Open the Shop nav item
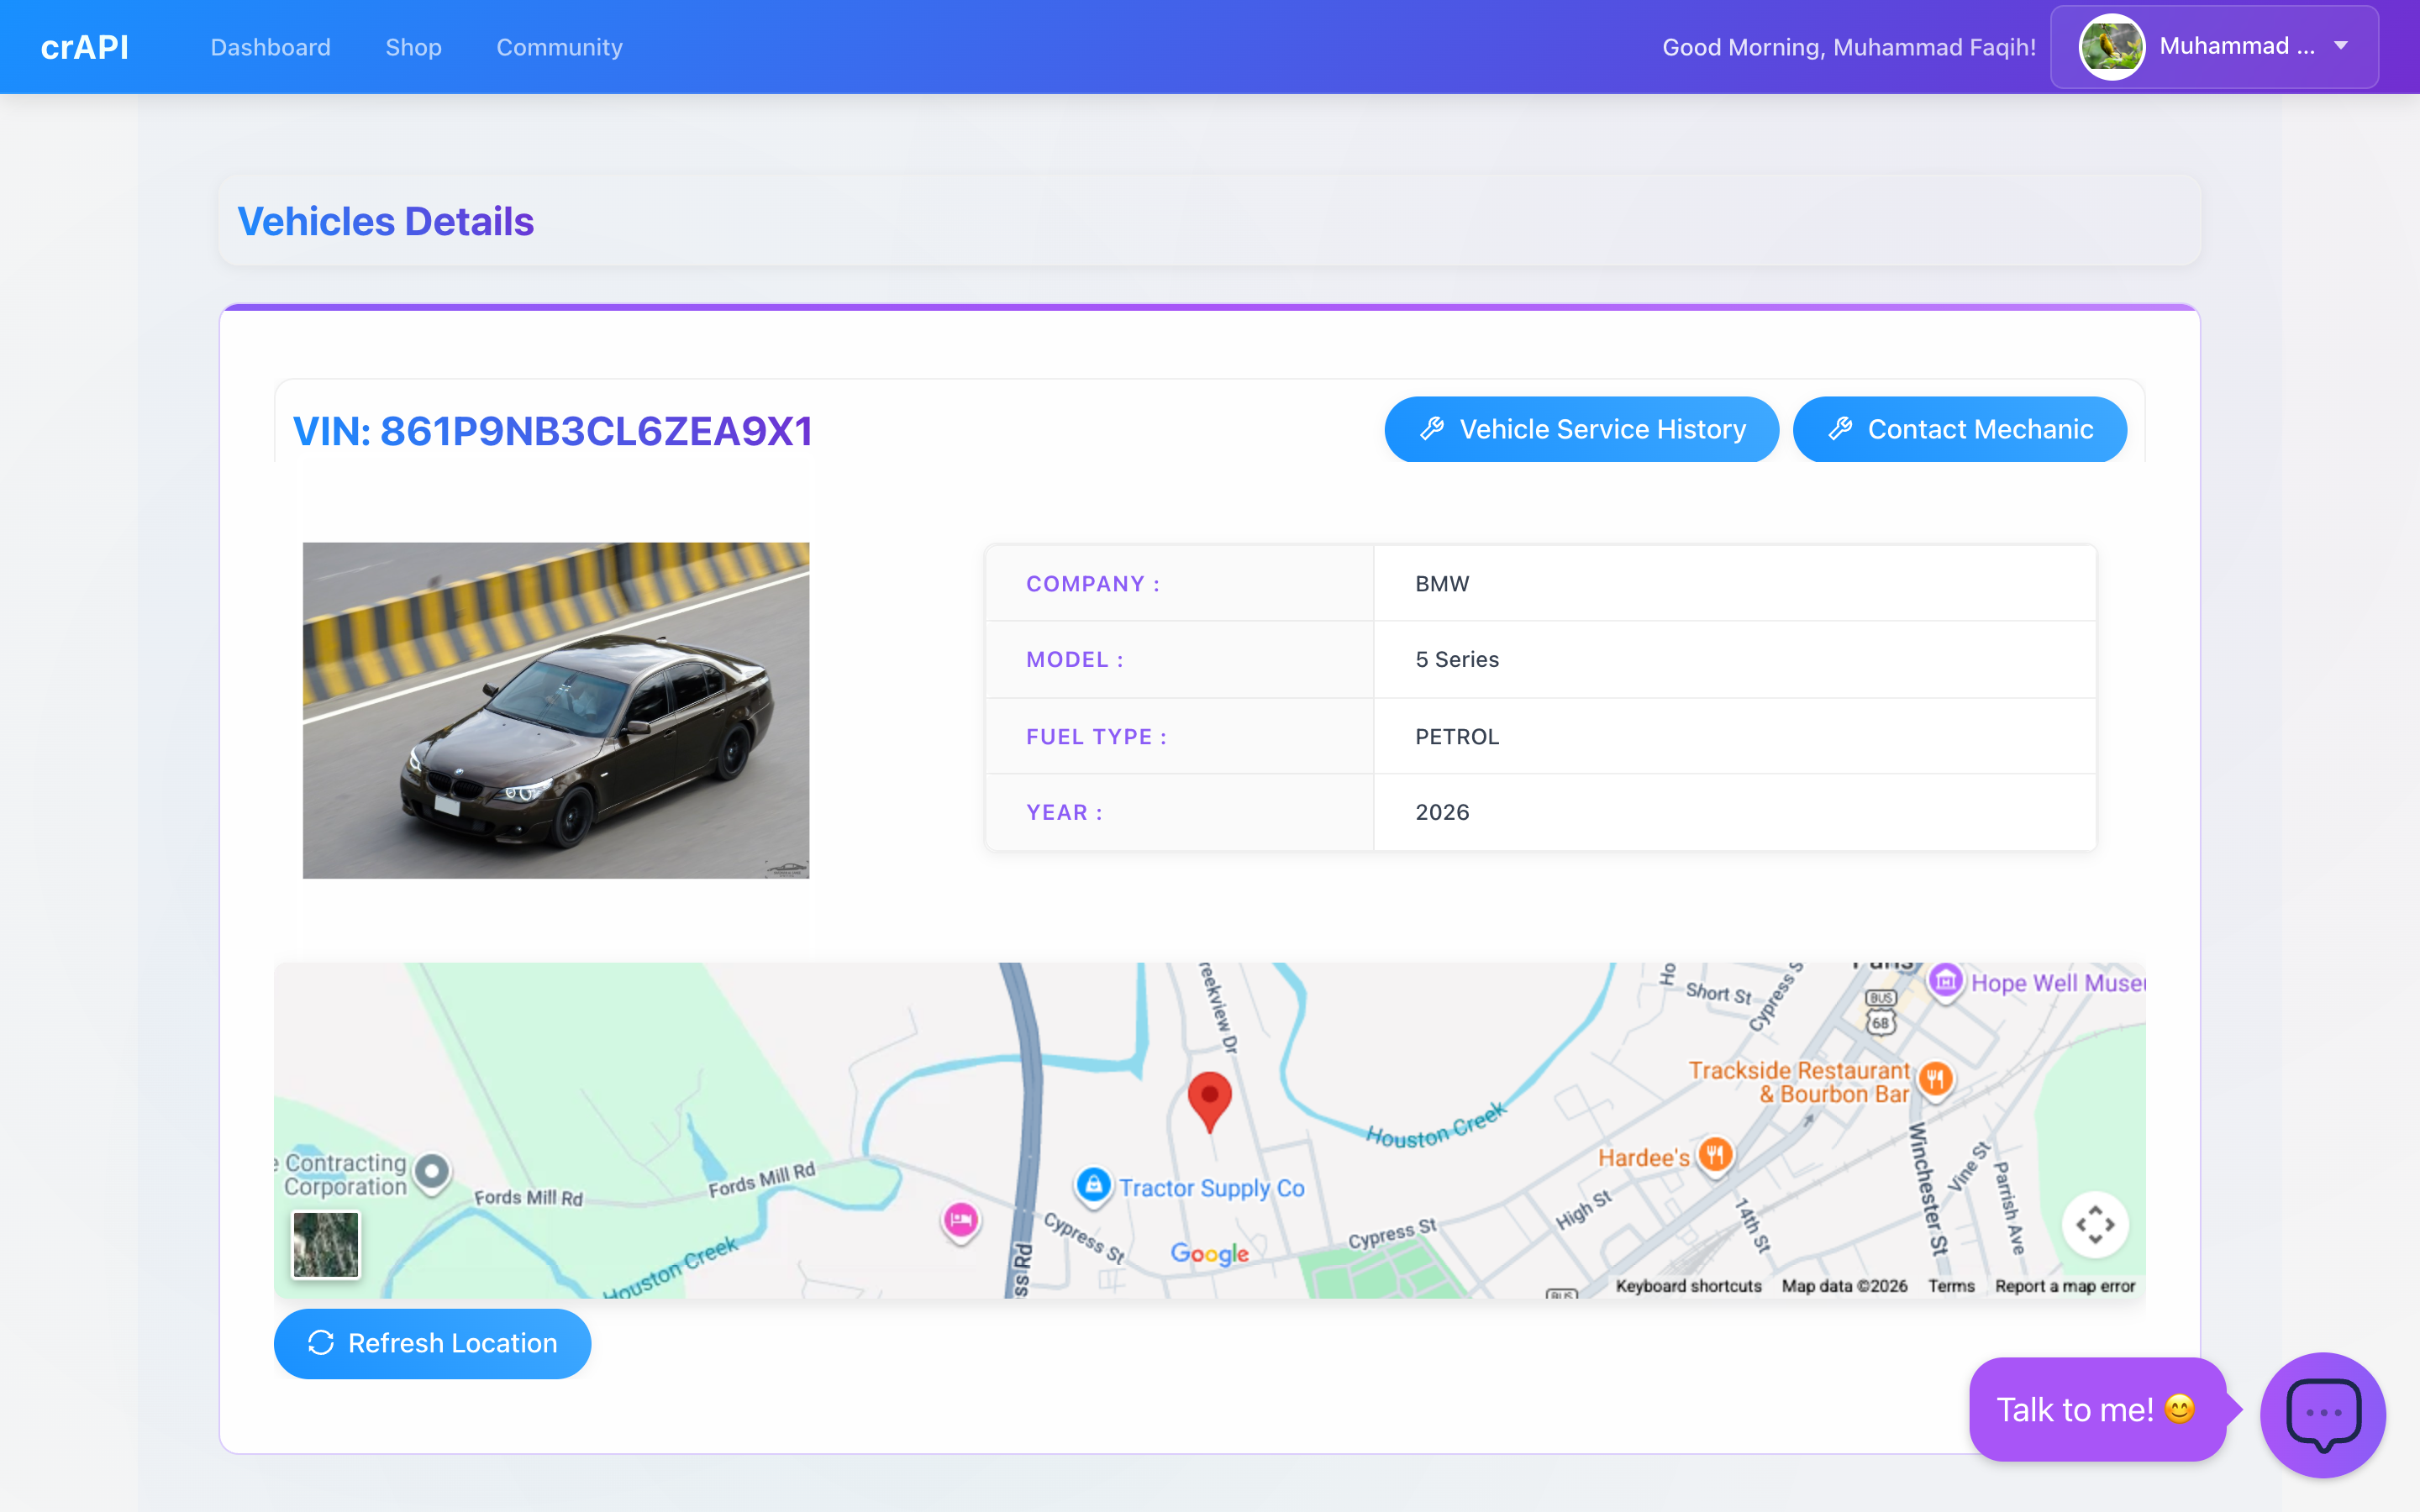2420x1512 pixels. [x=413, y=47]
